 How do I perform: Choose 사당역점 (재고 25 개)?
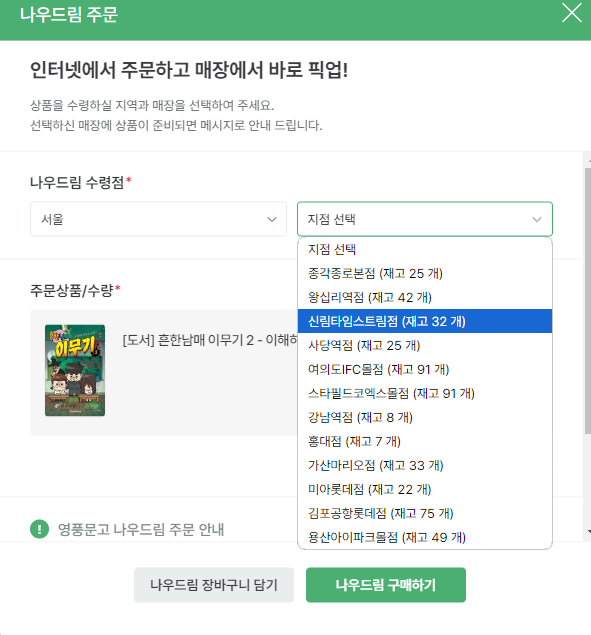click(425, 345)
